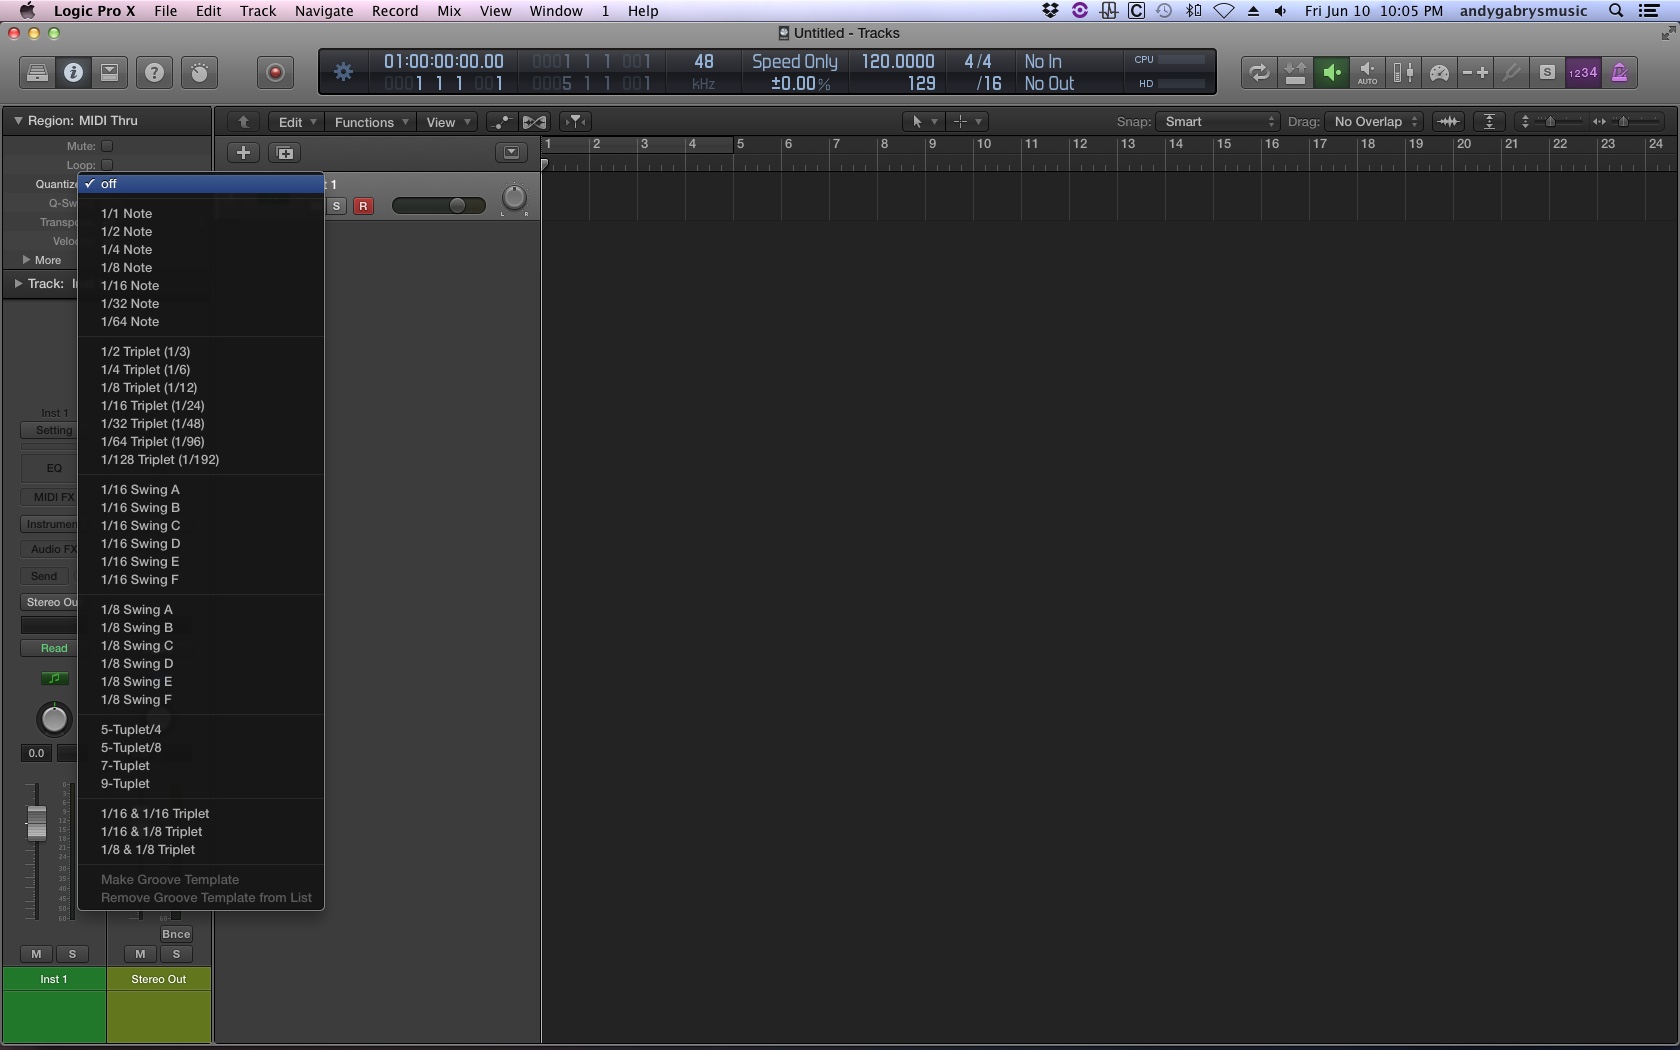Open the Snap Smart dropdown
Image resolution: width=1680 pixels, height=1050 pixels.
1218,122
